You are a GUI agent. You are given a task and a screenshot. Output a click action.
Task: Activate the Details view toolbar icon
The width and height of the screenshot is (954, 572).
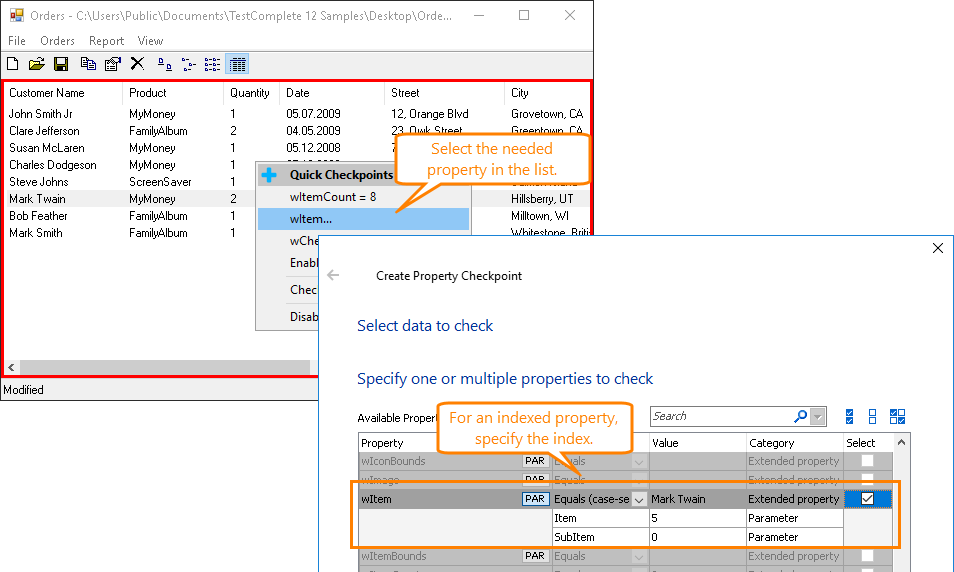[237, 64]
